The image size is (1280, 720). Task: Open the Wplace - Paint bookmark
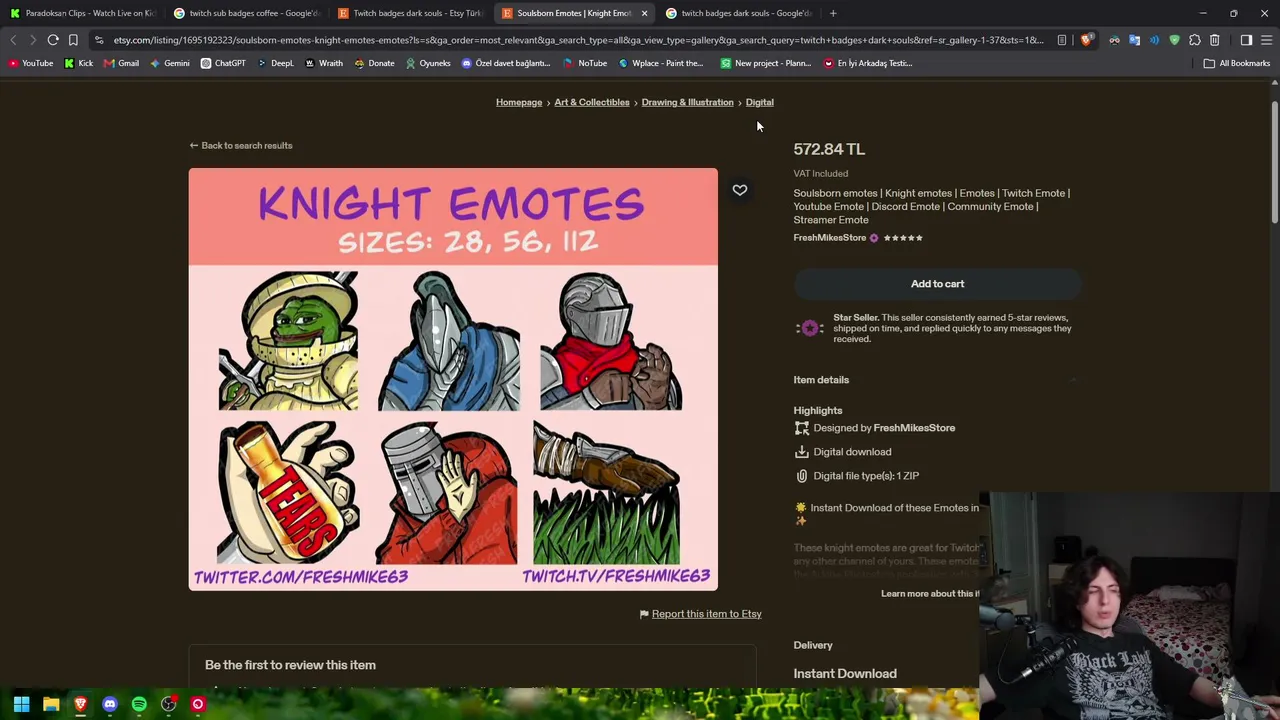(660, 63)
